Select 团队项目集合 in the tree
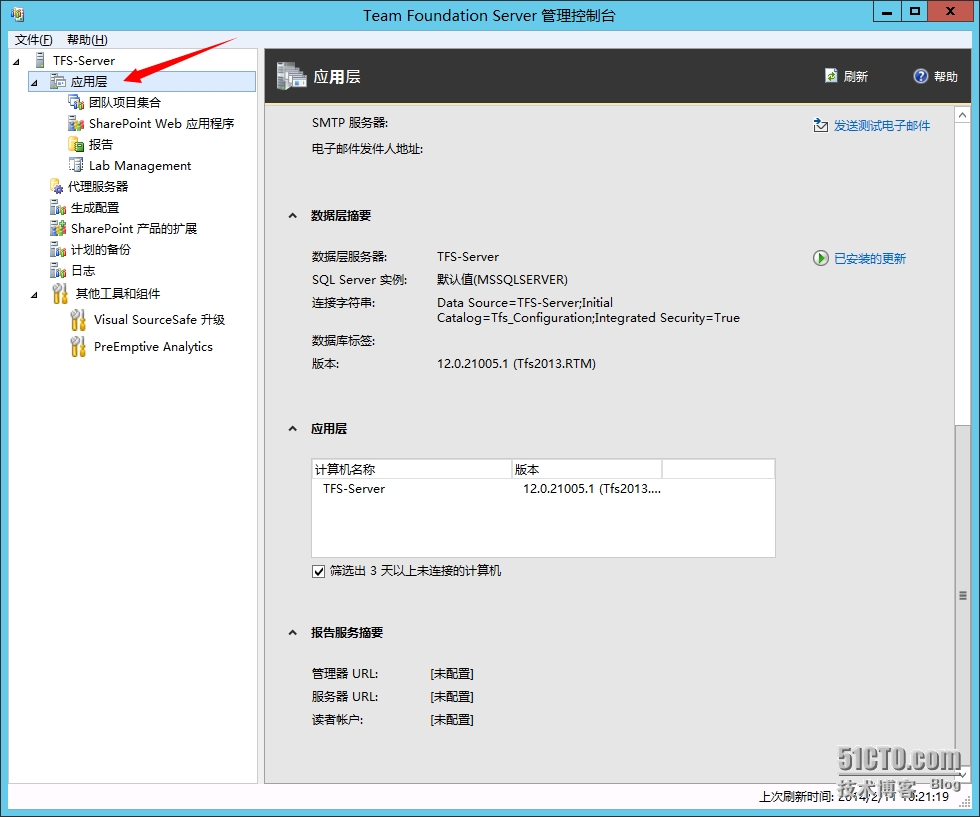This screenshot has height=817, width=980. click(125, 102)
